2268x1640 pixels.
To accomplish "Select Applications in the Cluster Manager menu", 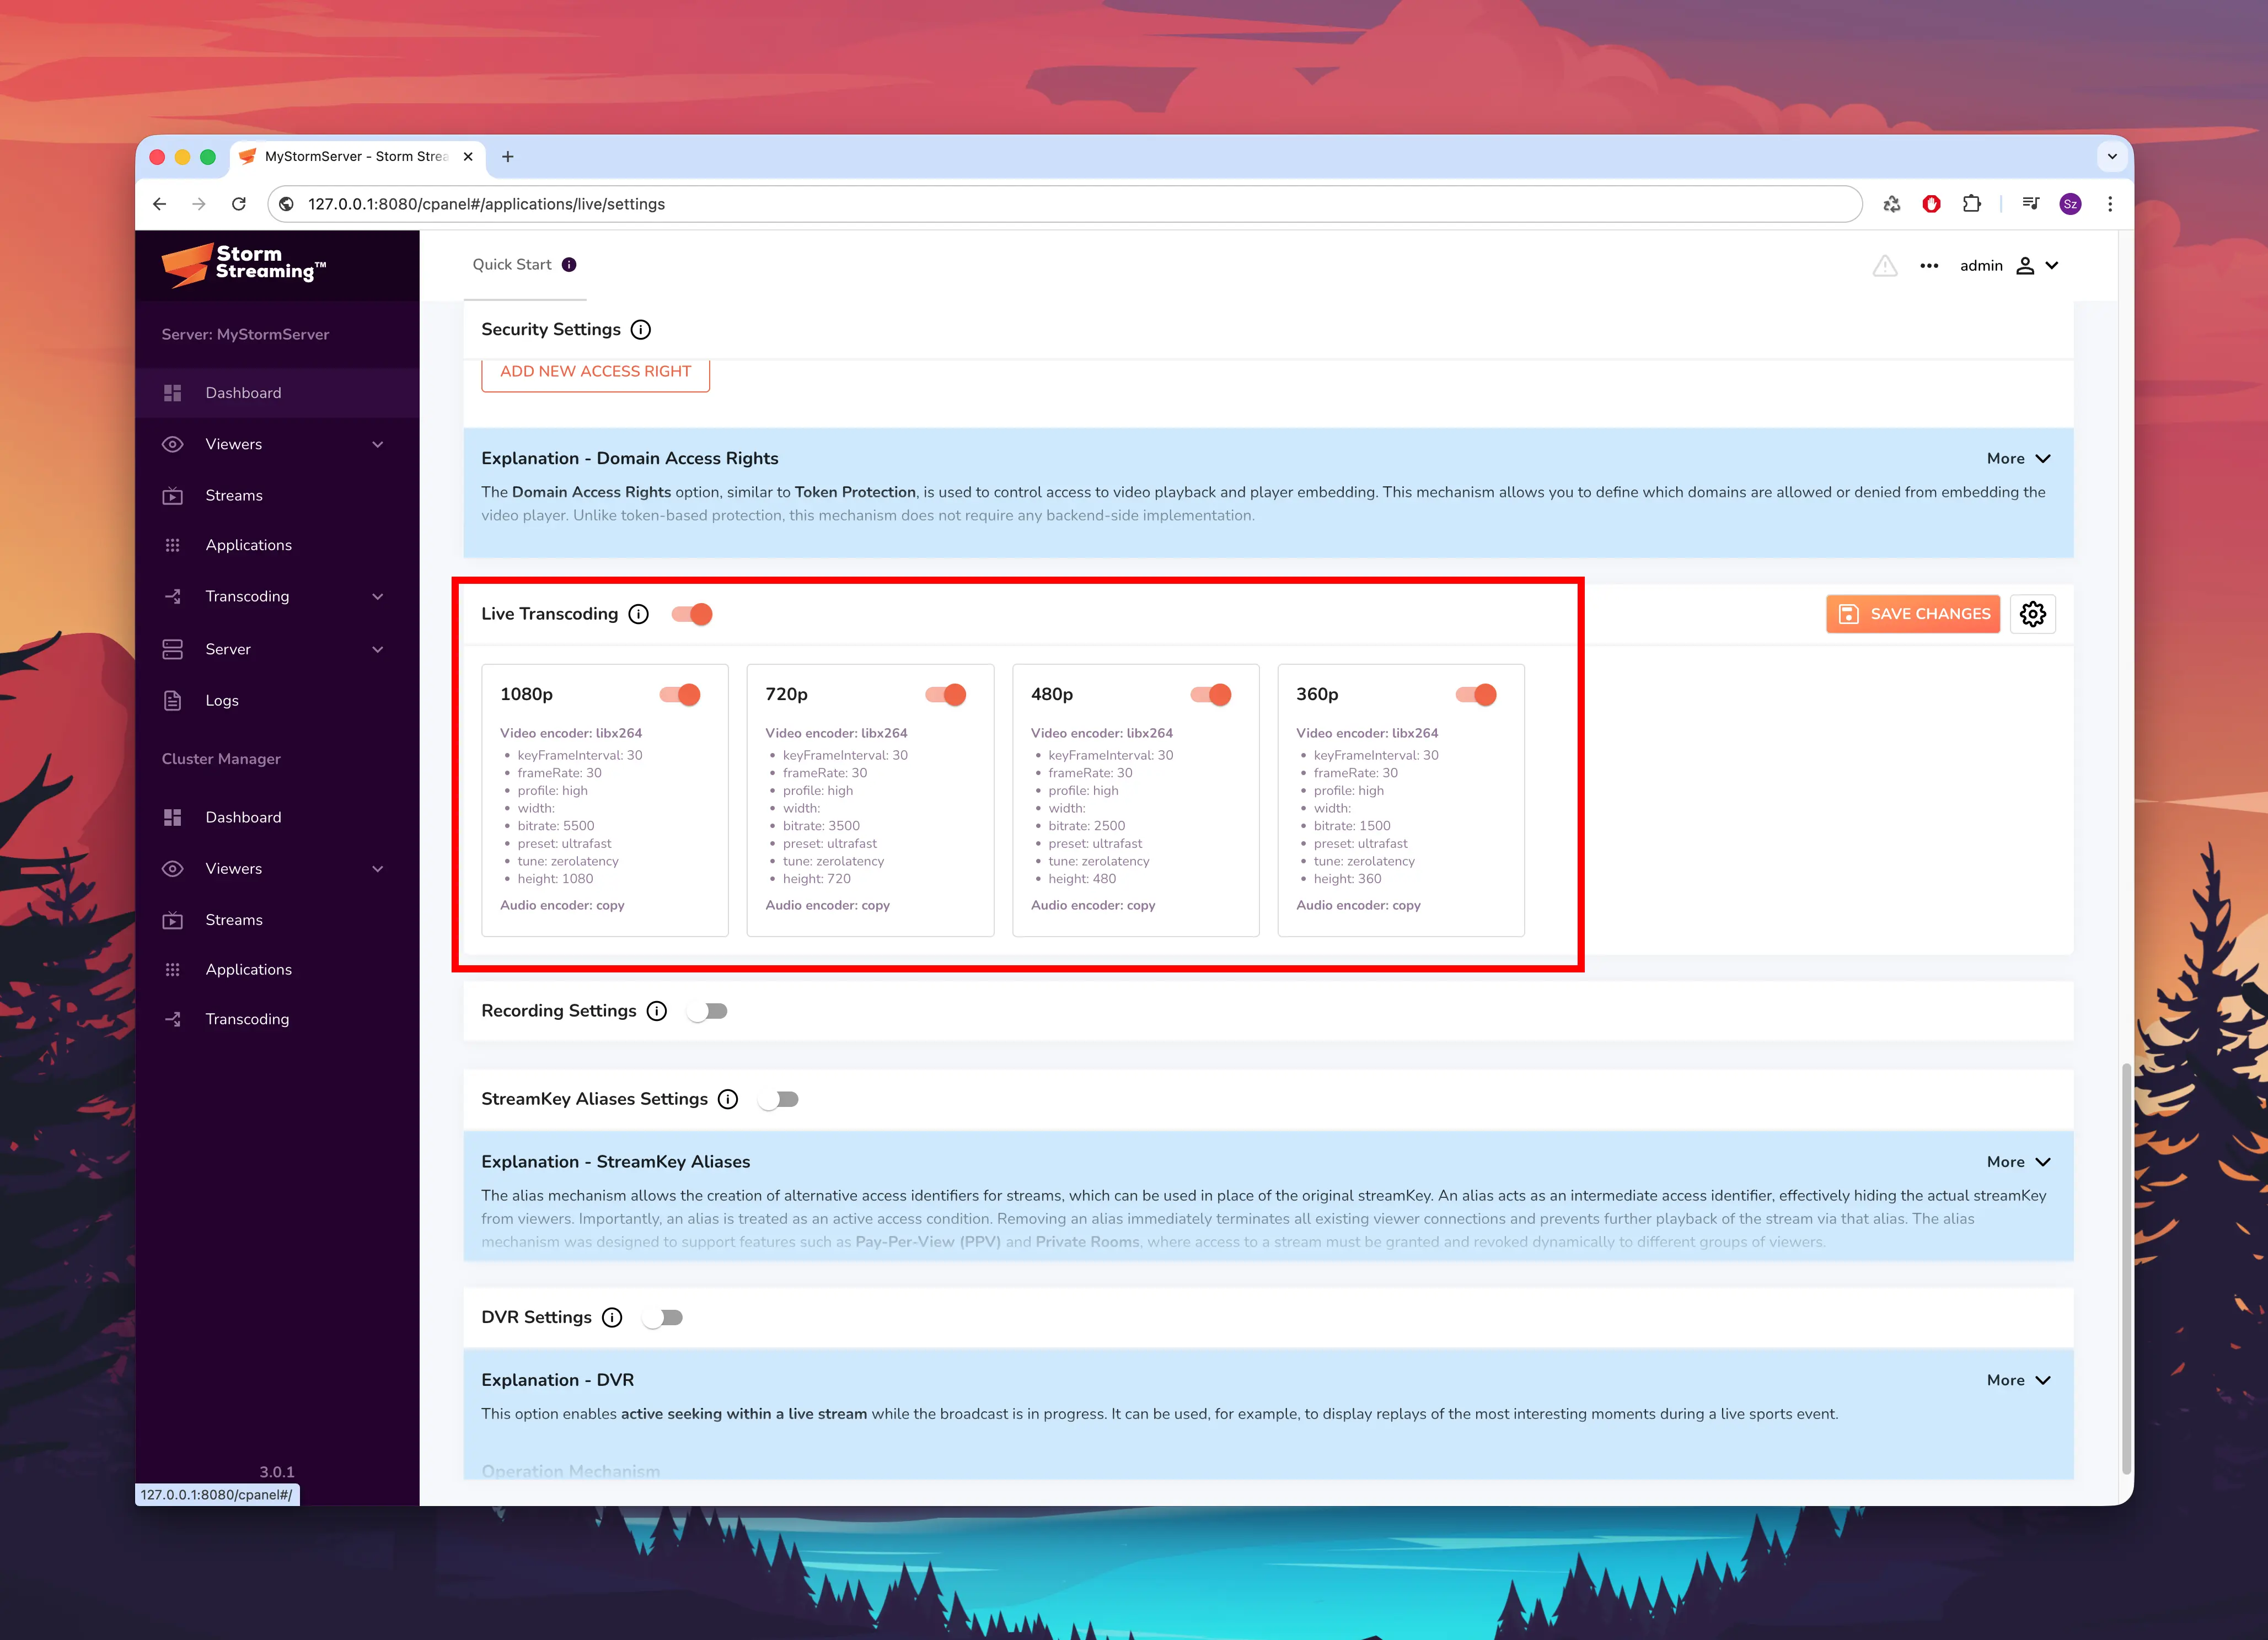I will 248,969.
